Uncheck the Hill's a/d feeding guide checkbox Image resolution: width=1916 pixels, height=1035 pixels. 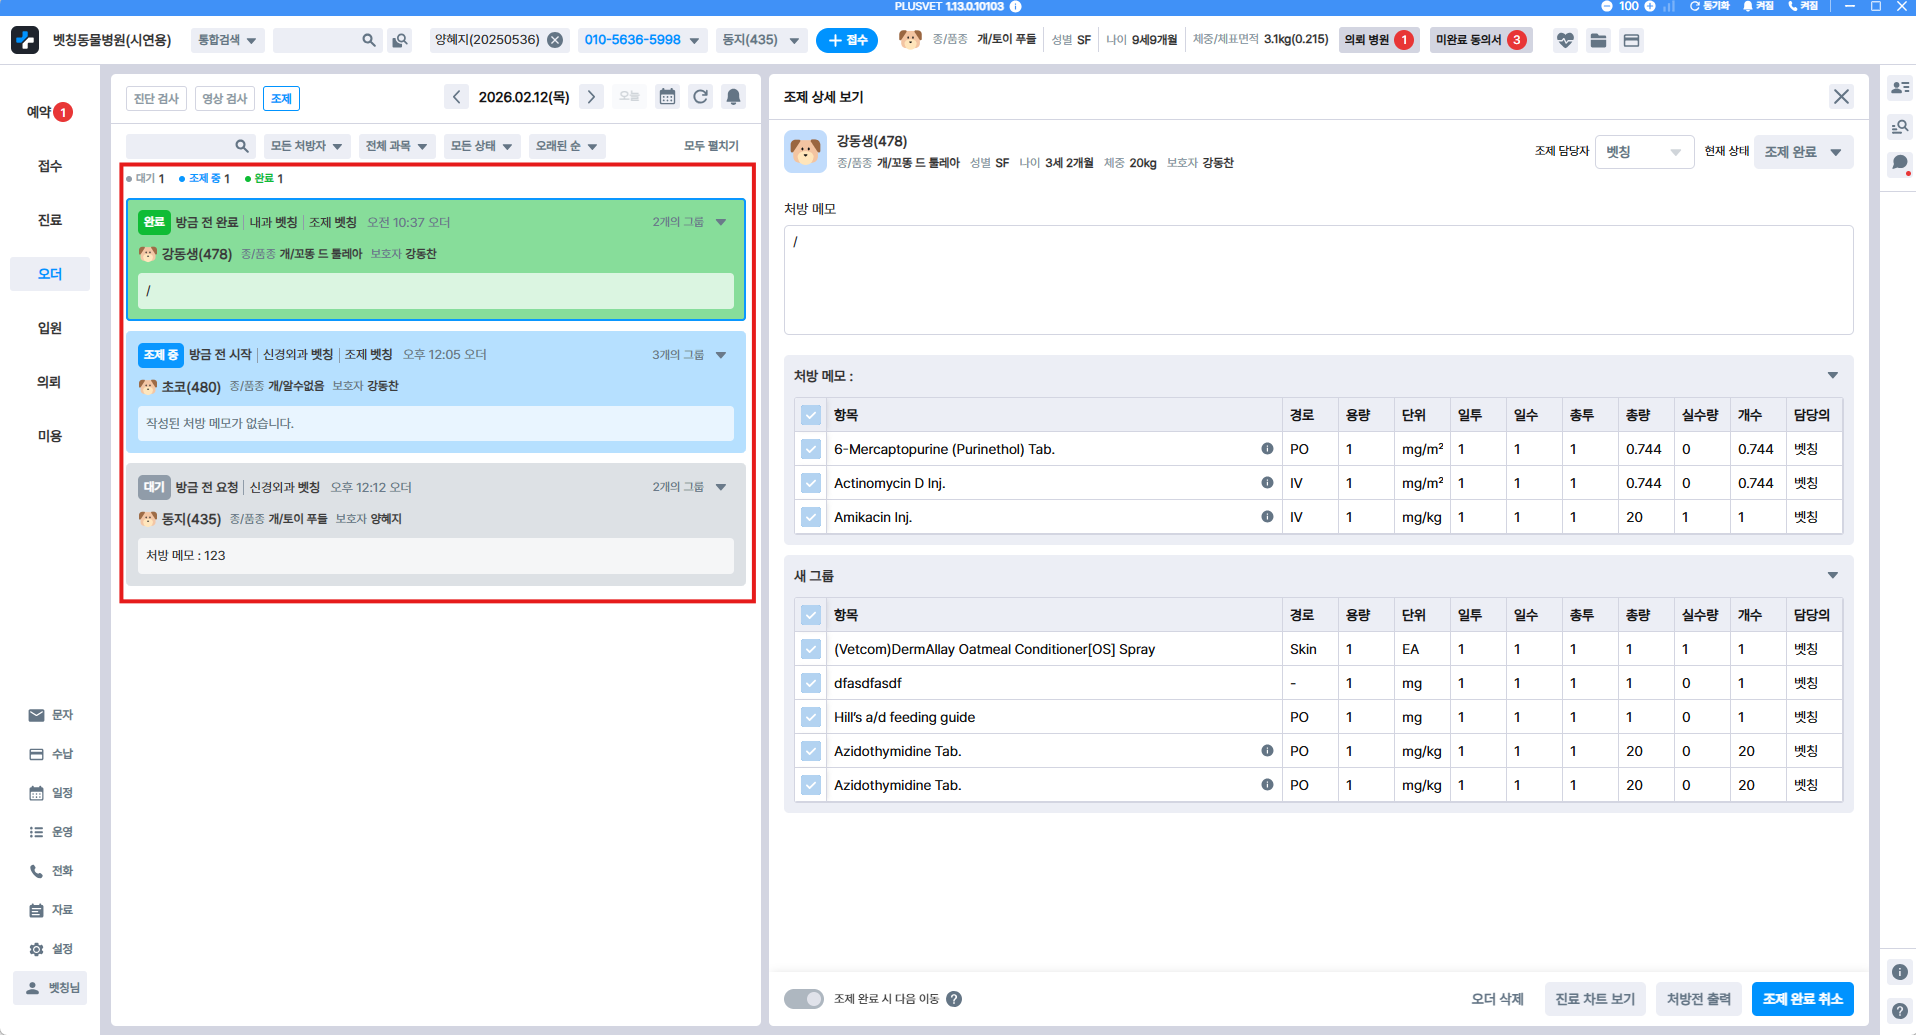tap(811, 717)
